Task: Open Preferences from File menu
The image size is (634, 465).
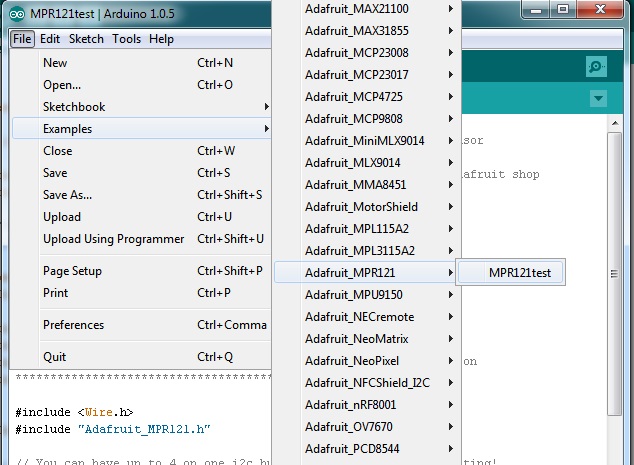Action: (73, 325)
